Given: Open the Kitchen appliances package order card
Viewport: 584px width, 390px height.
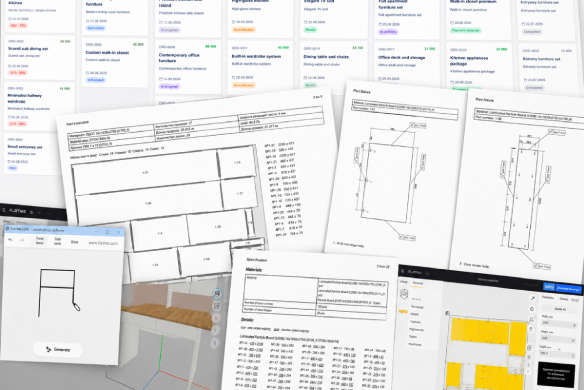Looking at the screenshot, I should click(479, 67).
